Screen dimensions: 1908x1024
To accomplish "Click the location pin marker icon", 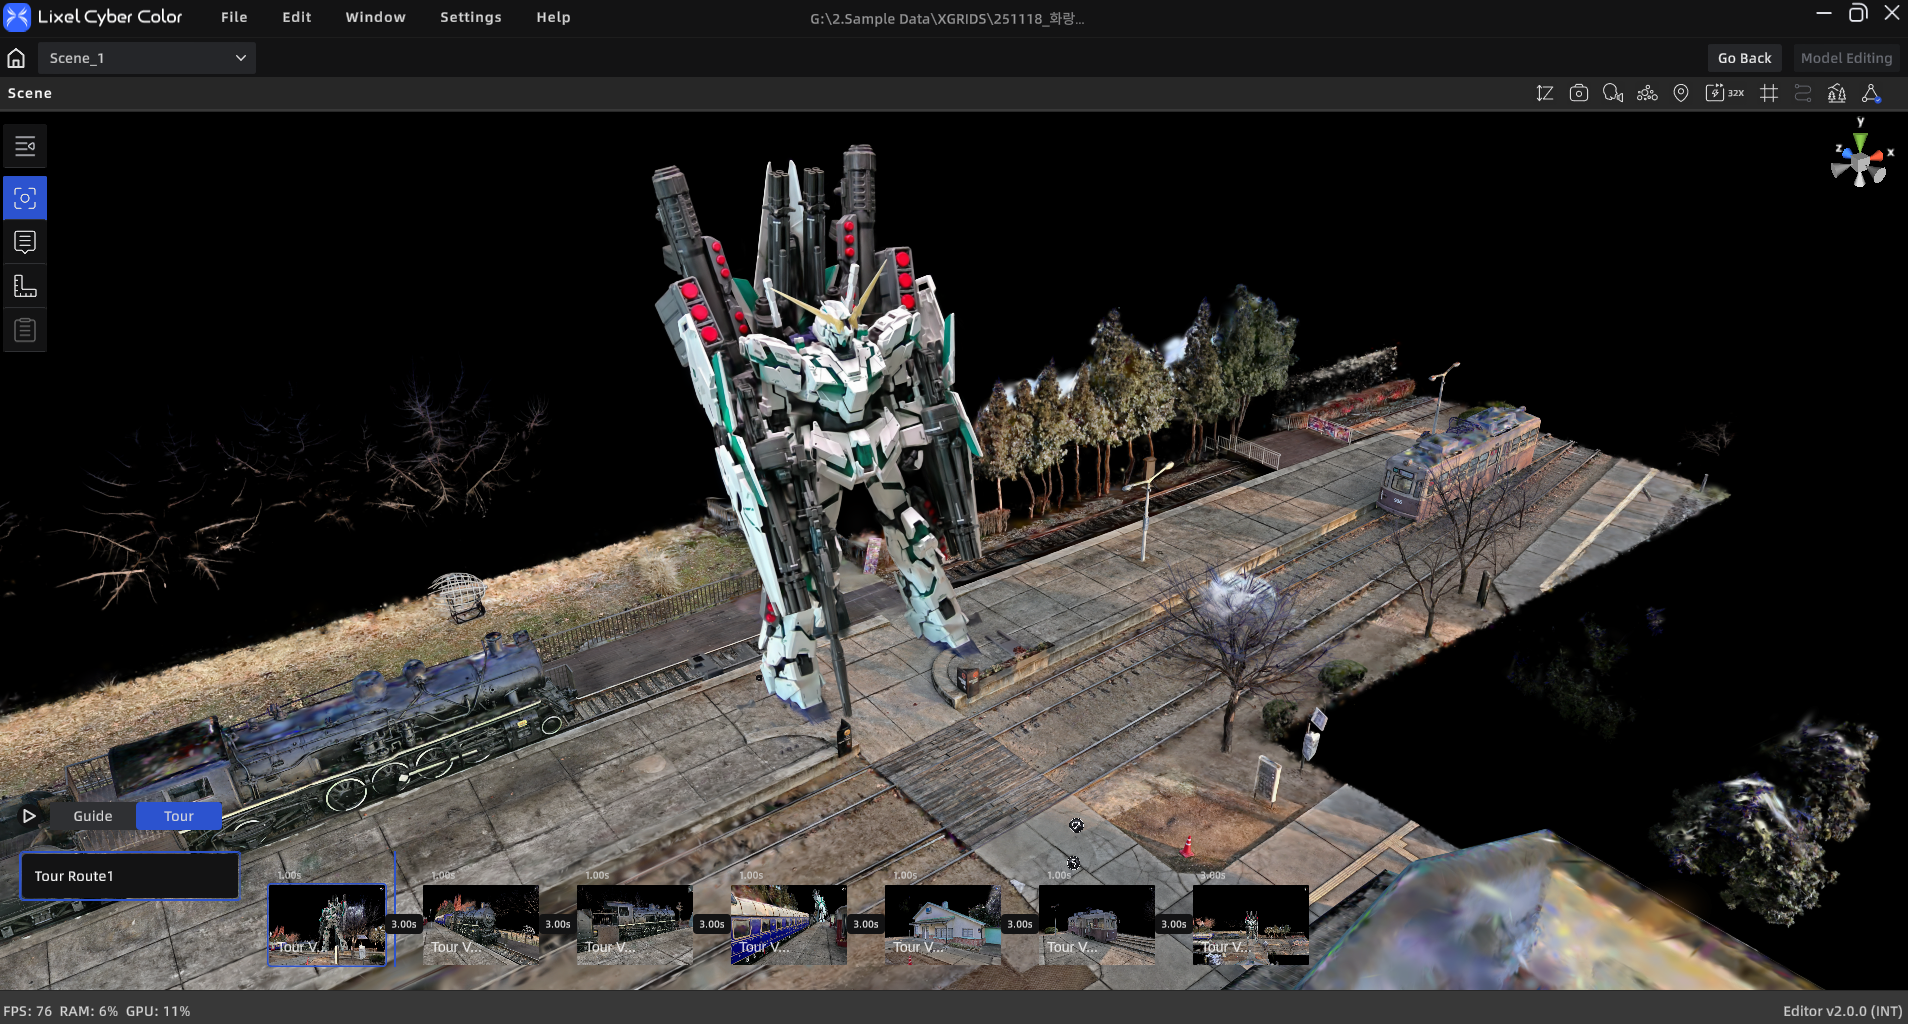I will pyautogui.click(x=1681, y=93).
